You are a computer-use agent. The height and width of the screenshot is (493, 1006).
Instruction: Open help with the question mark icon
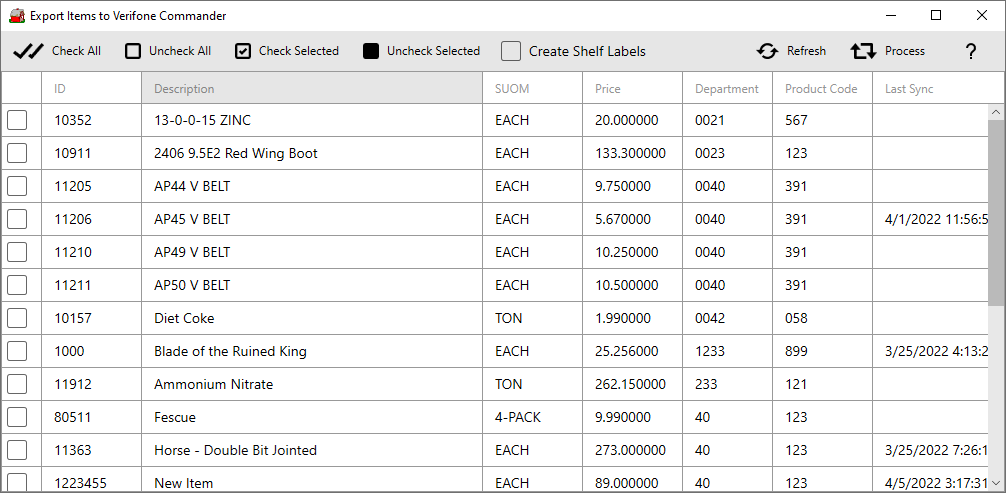pyautogui.click(x=970, y=52)
